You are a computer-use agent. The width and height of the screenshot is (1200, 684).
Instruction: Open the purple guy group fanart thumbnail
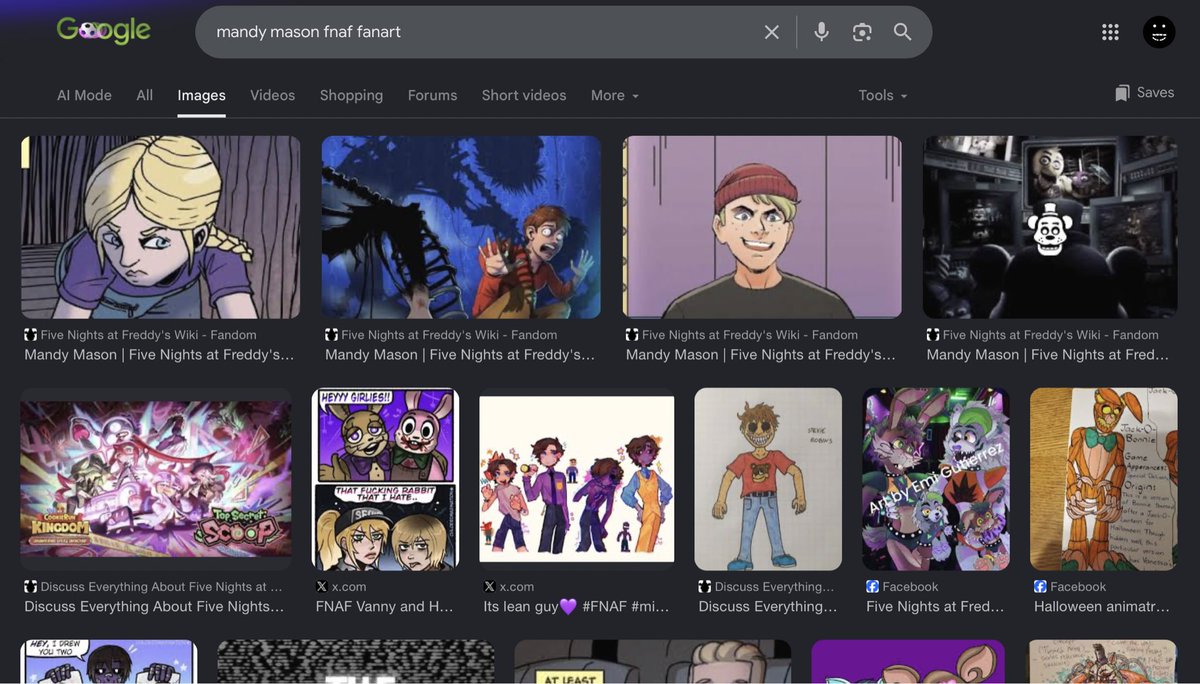click(x=577, y=479)
